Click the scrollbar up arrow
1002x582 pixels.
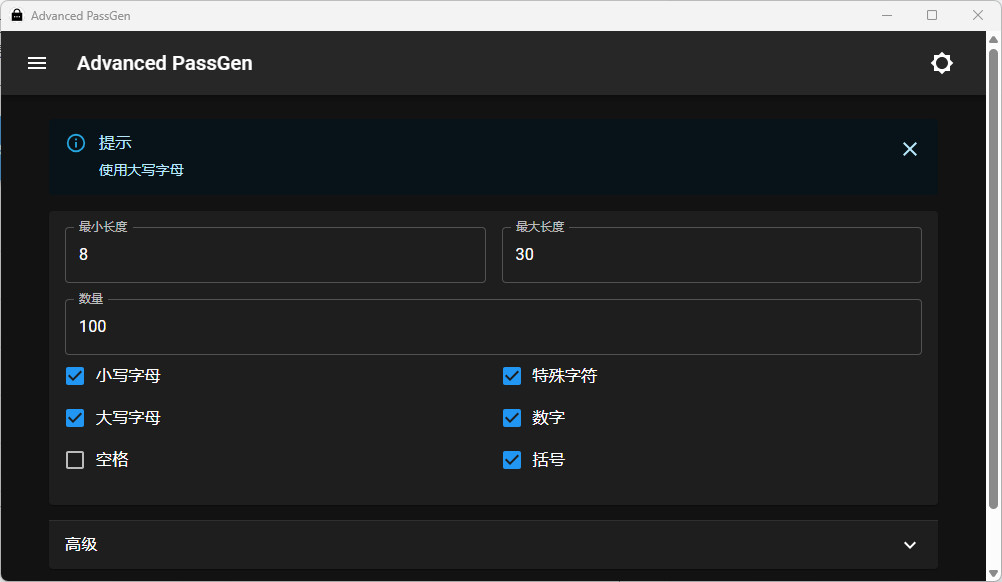pyautogui.click(x=993, y=39)
